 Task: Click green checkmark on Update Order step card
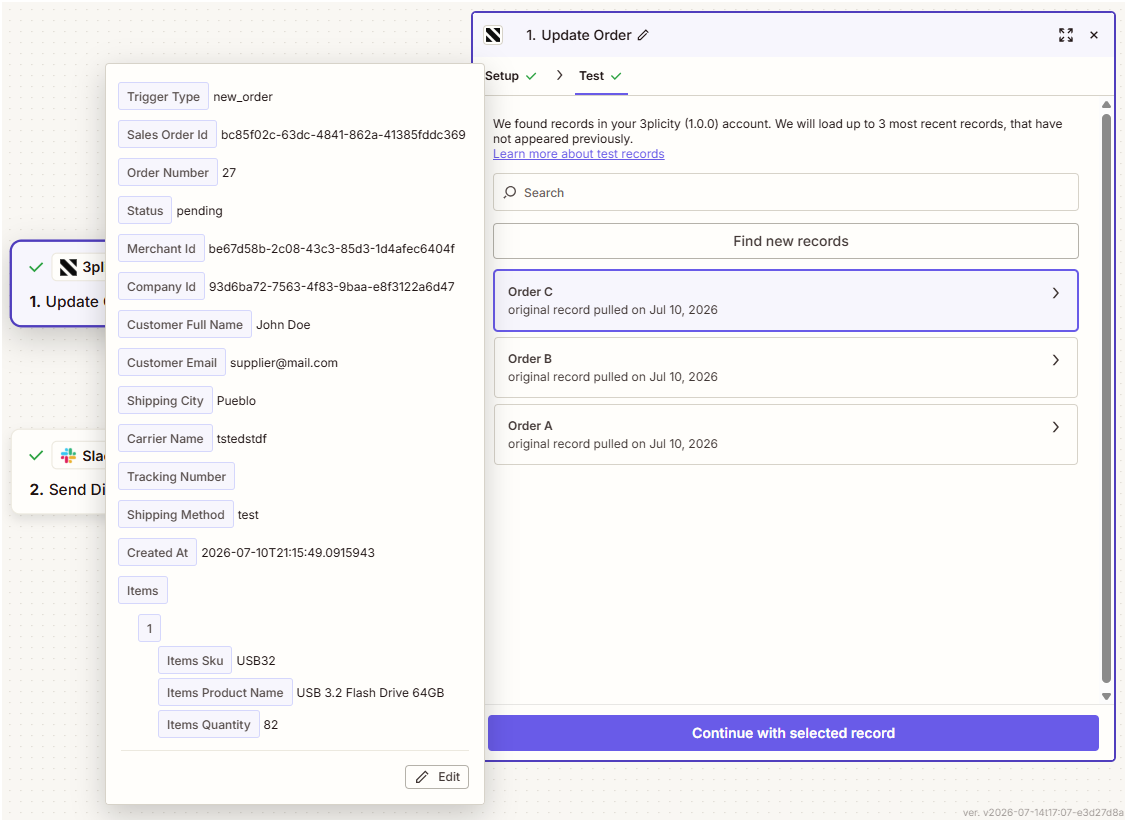36,267
